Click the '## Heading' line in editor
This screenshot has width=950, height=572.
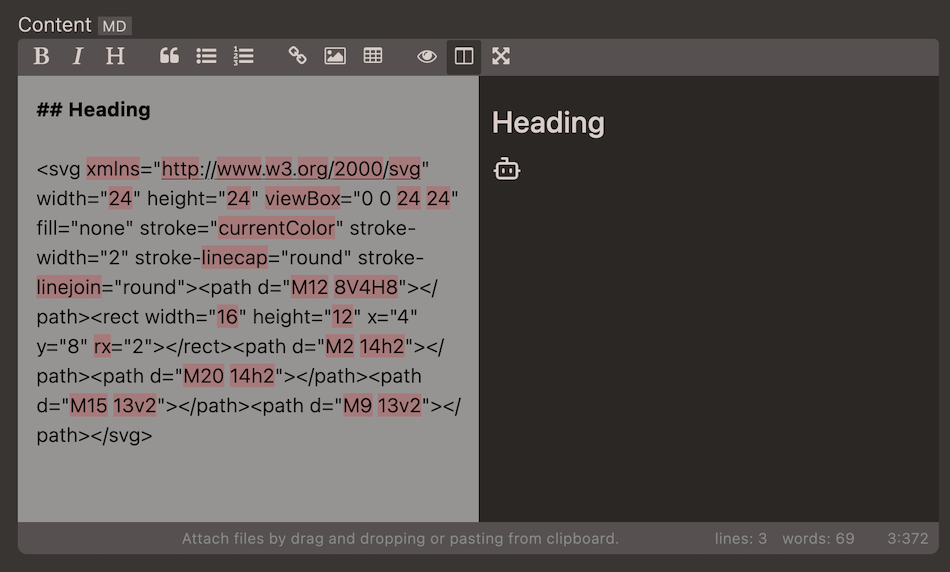point(93,110)
